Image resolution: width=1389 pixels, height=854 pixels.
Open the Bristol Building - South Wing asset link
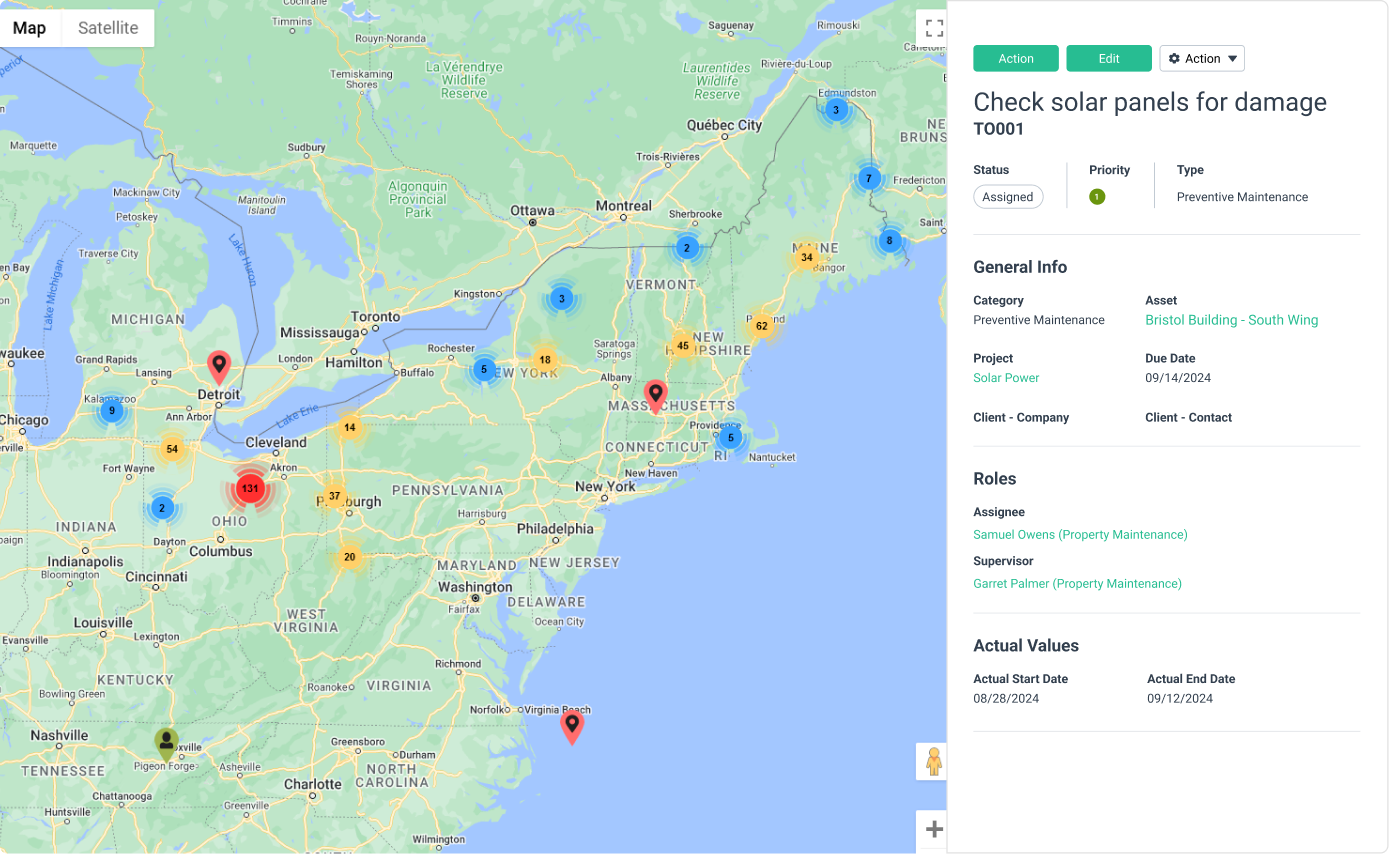point(1231,320)
